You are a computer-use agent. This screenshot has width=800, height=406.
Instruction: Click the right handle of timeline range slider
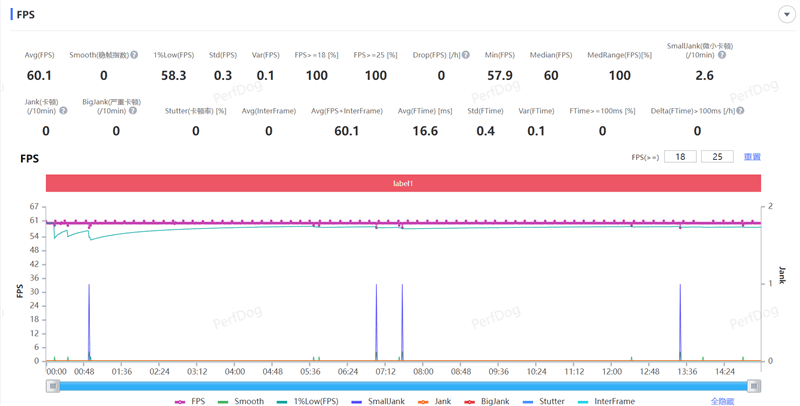pos(754,386)
